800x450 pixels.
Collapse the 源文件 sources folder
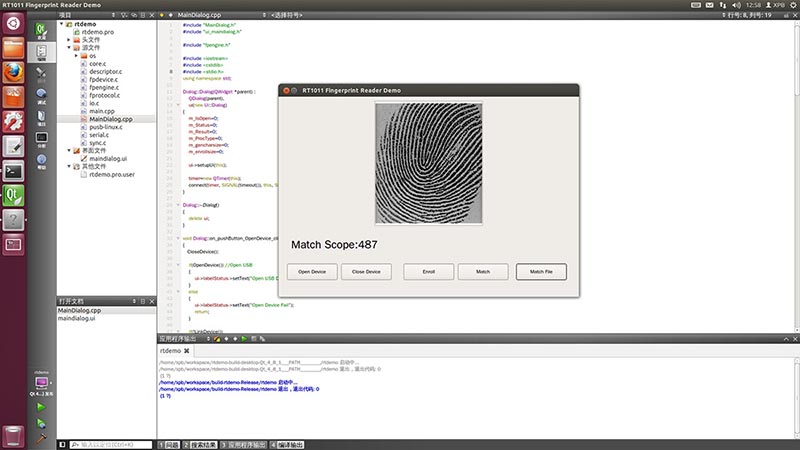(69, 47)
